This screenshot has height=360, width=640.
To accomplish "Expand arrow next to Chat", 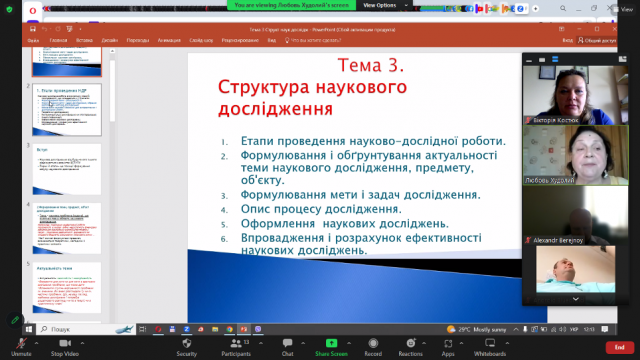I will pos(303,343).
